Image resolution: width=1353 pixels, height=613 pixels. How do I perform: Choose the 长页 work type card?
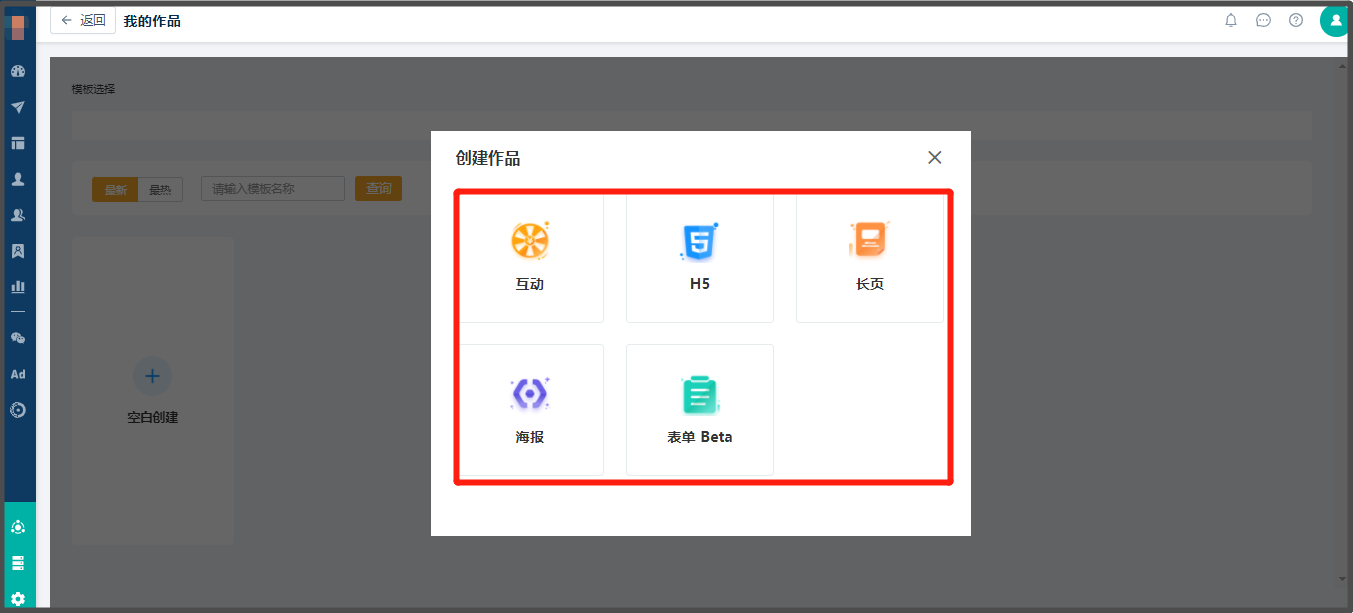pos(870,257)
